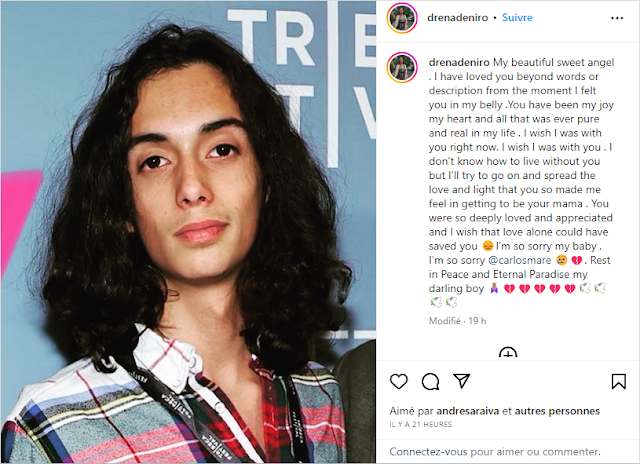The width and height of the screenshot is (640, 464).
Task: Click the caption profile avatar
Action: pos(402,67)
